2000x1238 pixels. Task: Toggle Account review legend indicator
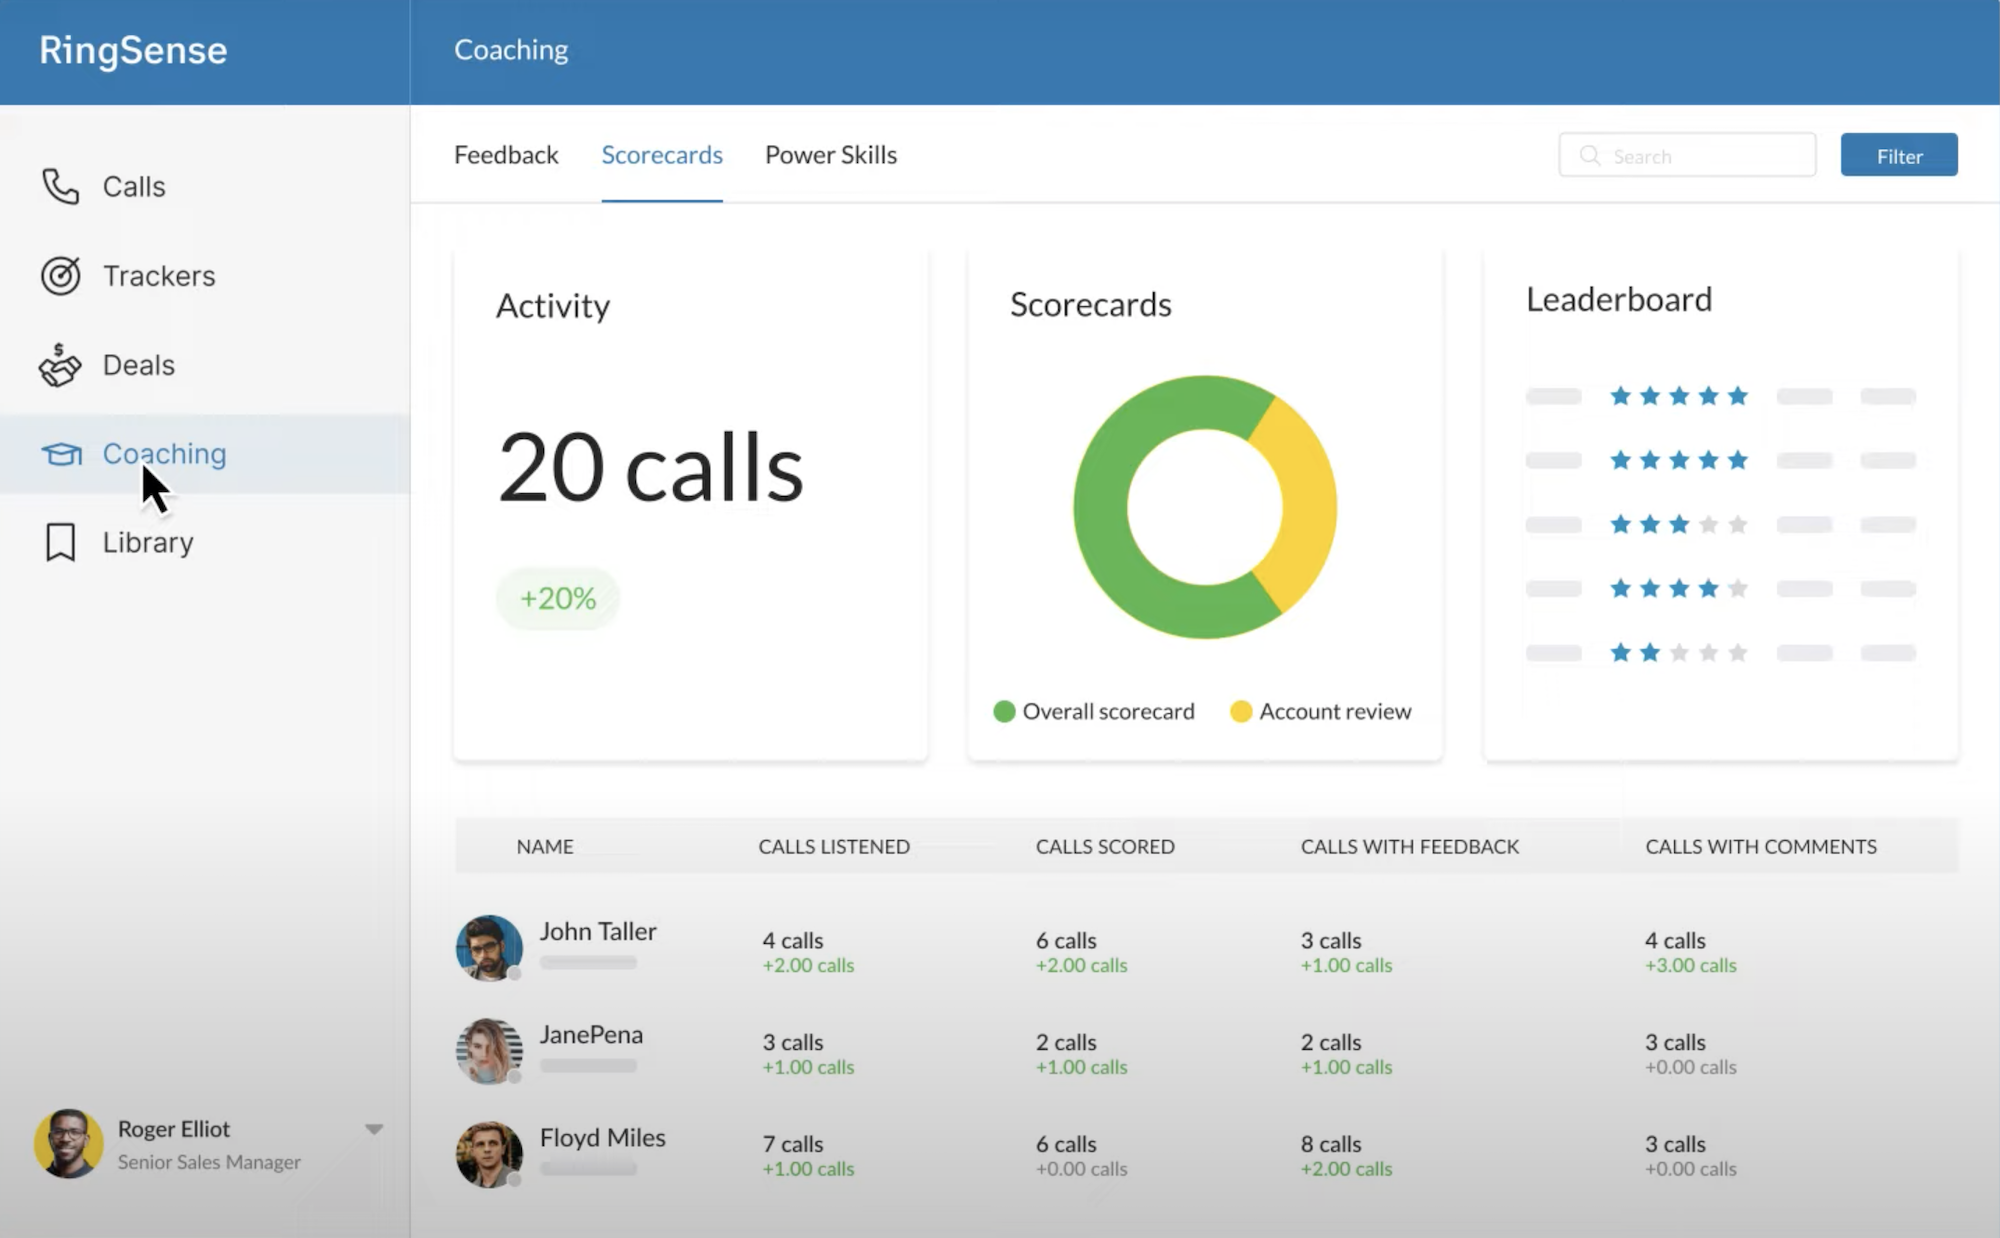click(1239, 711)
